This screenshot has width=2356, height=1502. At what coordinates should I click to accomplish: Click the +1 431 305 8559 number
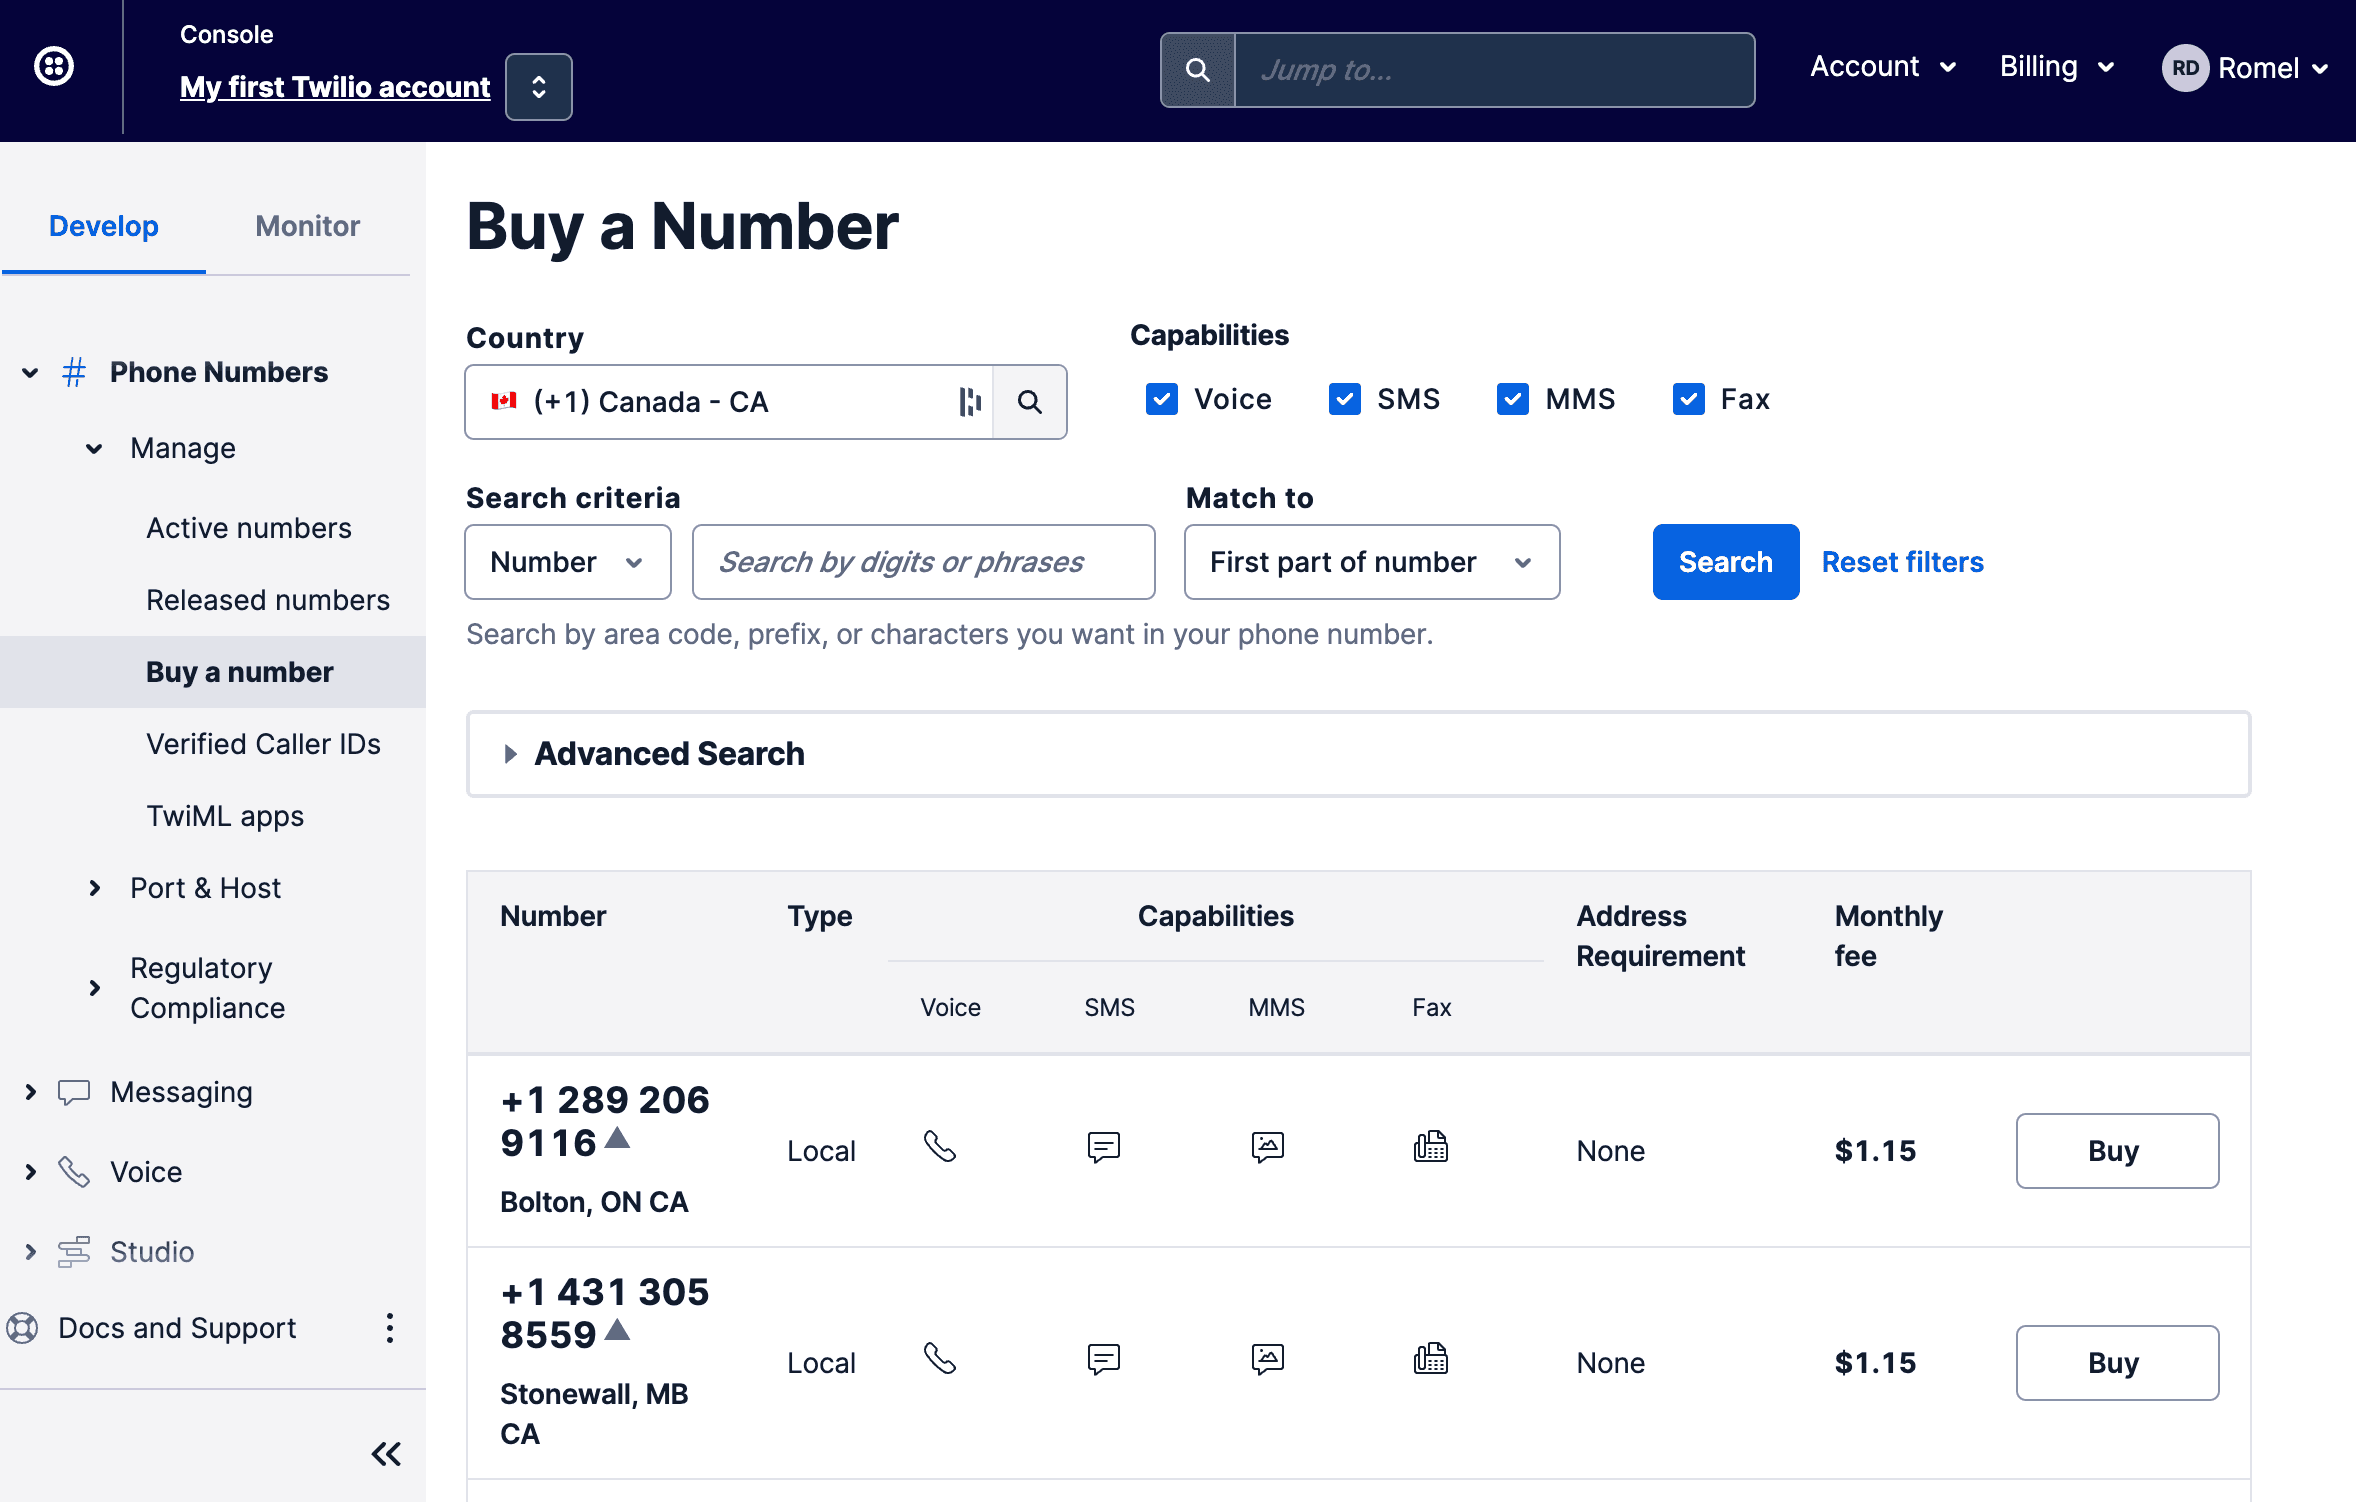click(605, 1313)
